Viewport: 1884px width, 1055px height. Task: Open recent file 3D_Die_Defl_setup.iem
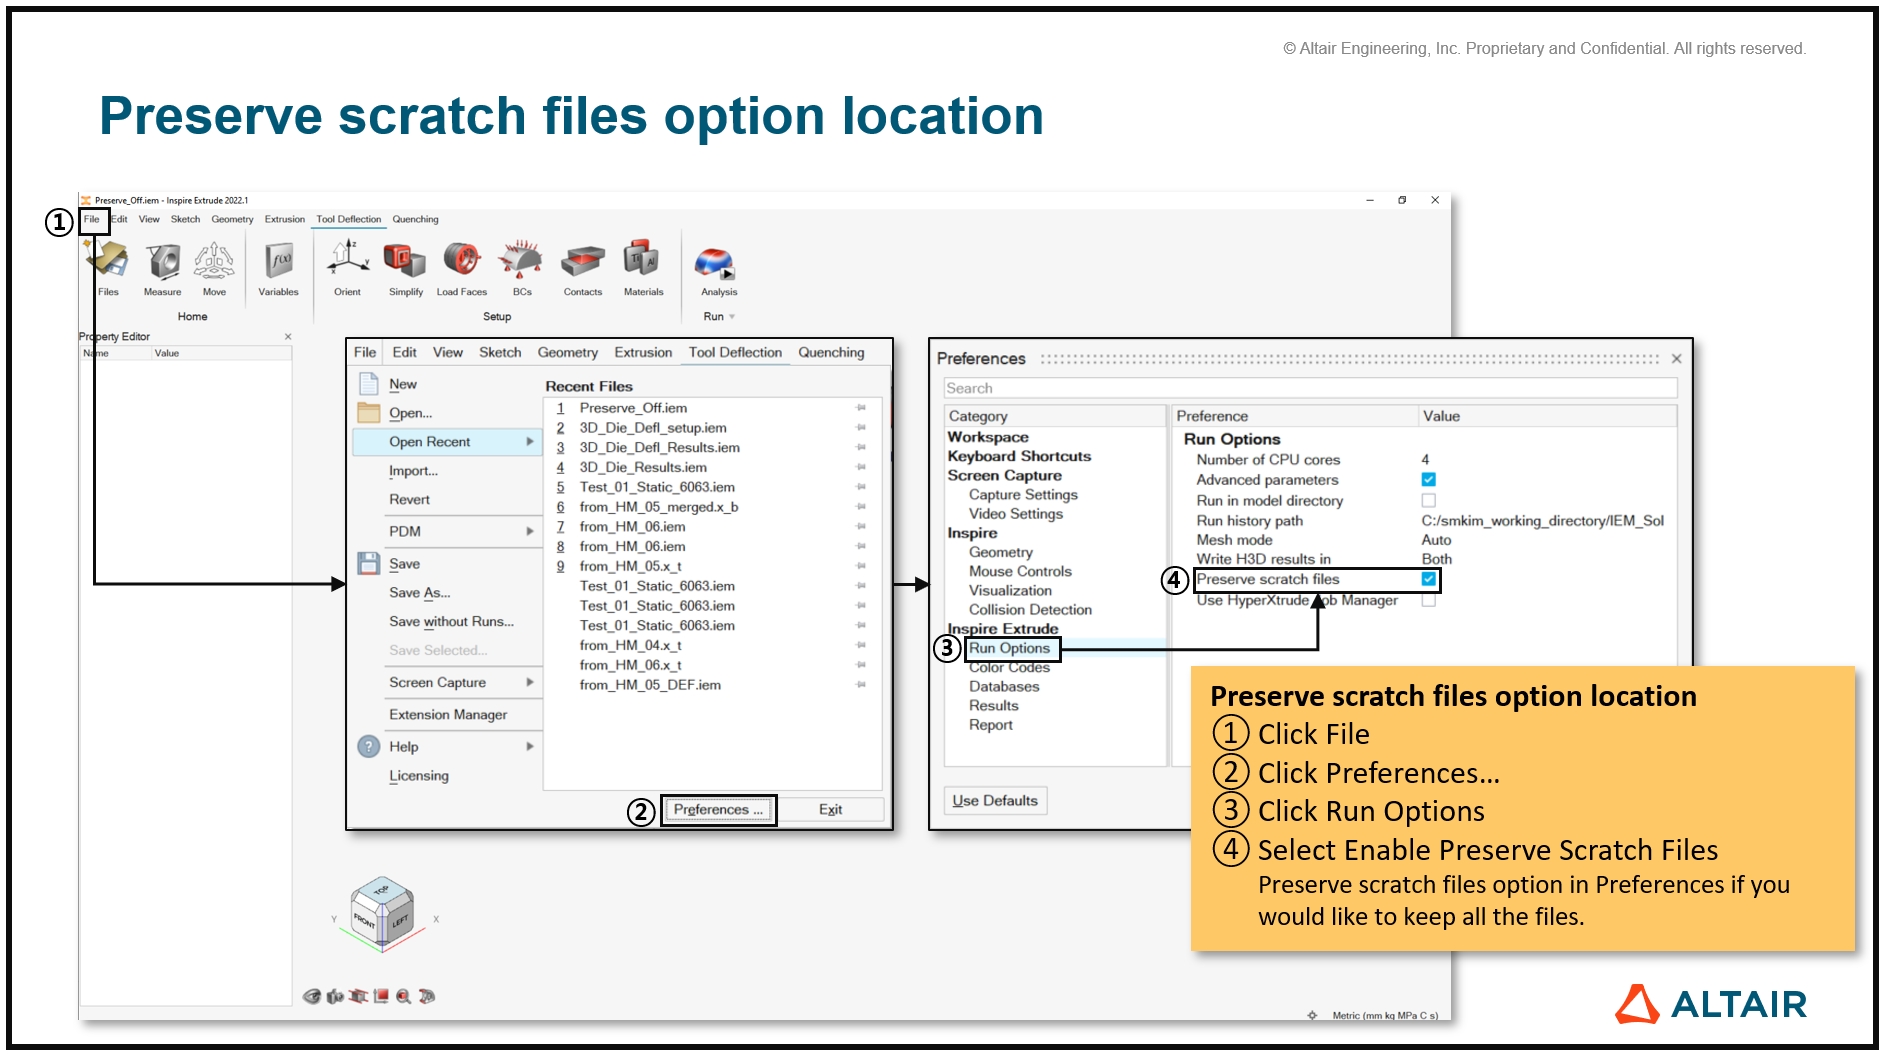(x=653, y=428)
